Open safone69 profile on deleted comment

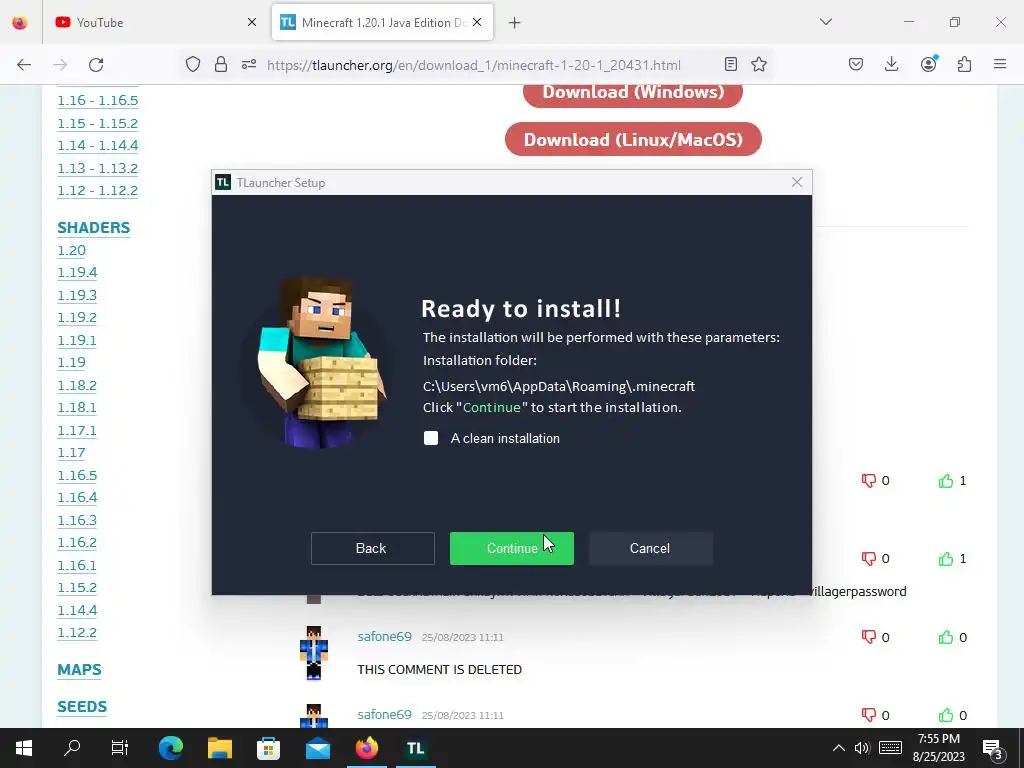(x=384, y=637)
